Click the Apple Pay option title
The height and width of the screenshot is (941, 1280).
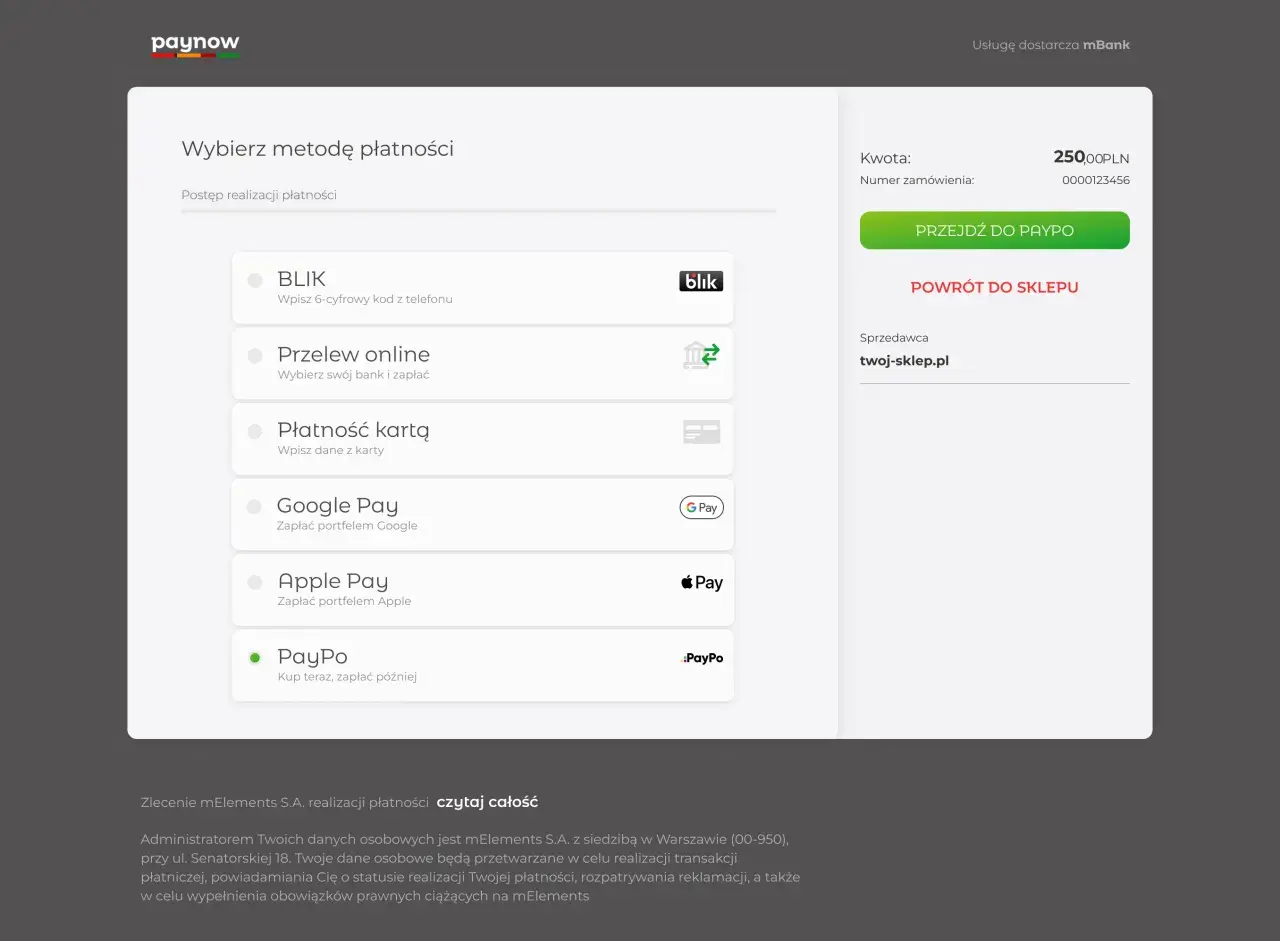[333, 581]
